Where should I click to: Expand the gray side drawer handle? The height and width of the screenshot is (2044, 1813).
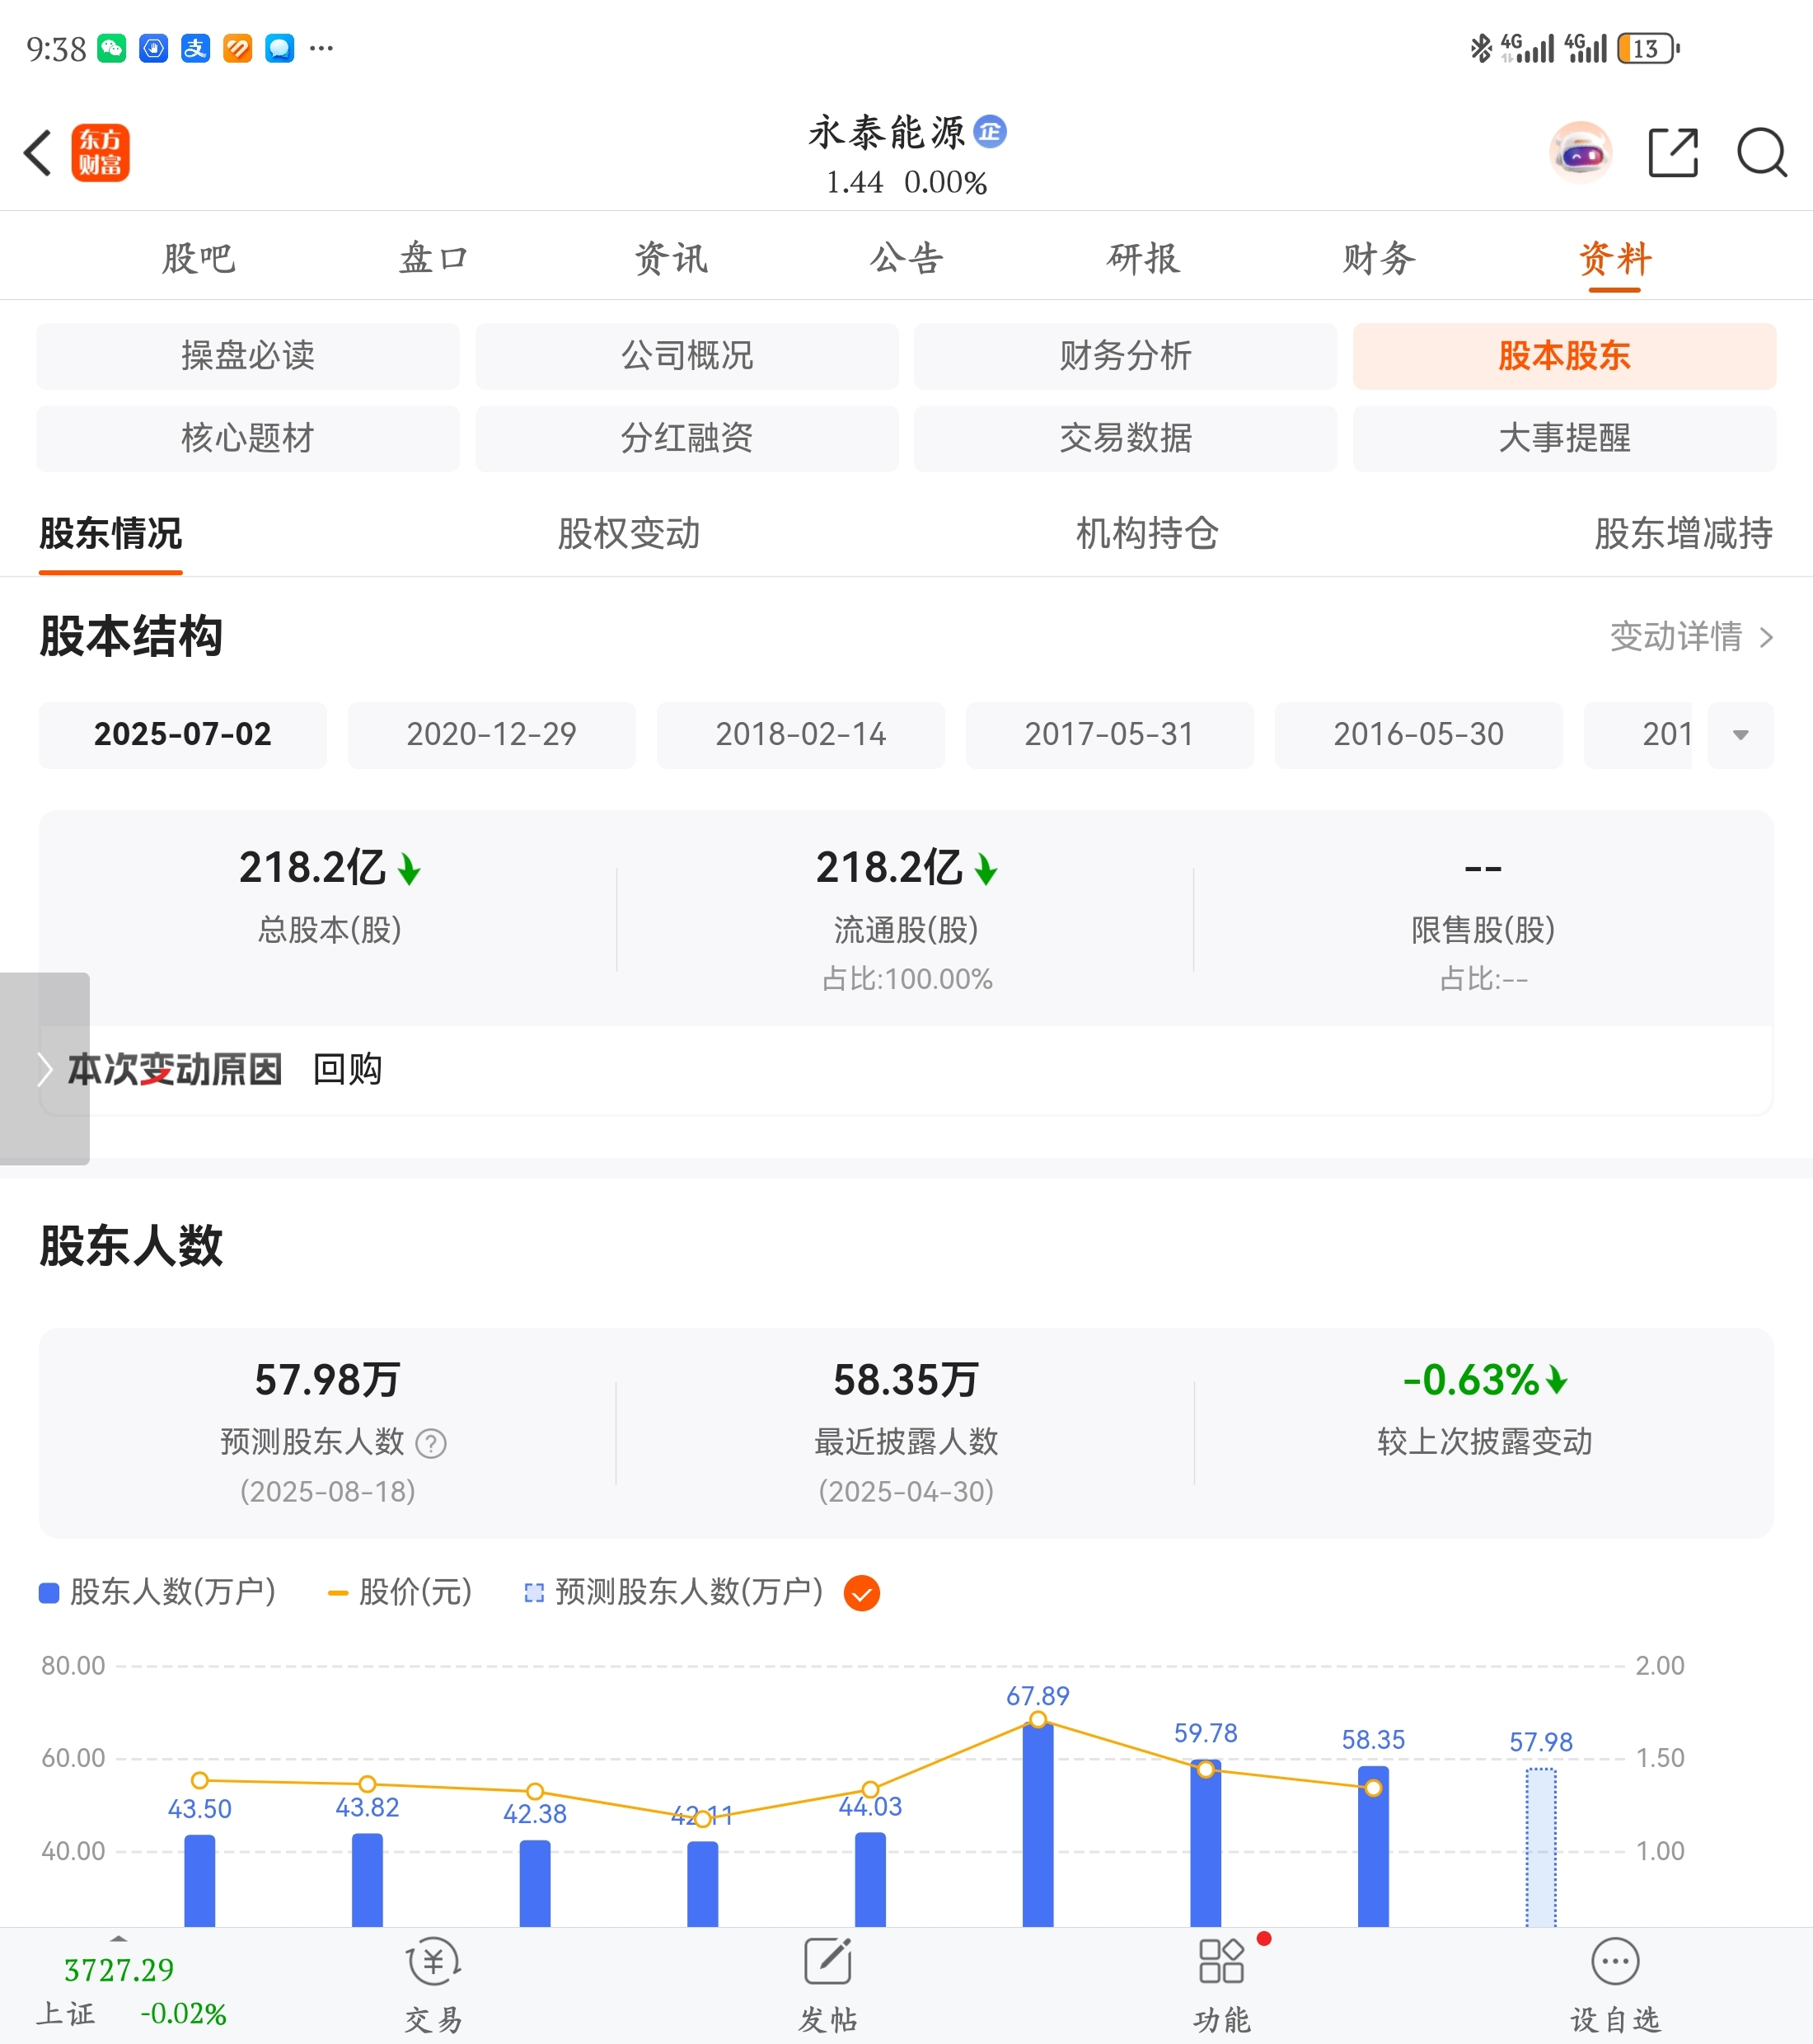[44, 1068]
